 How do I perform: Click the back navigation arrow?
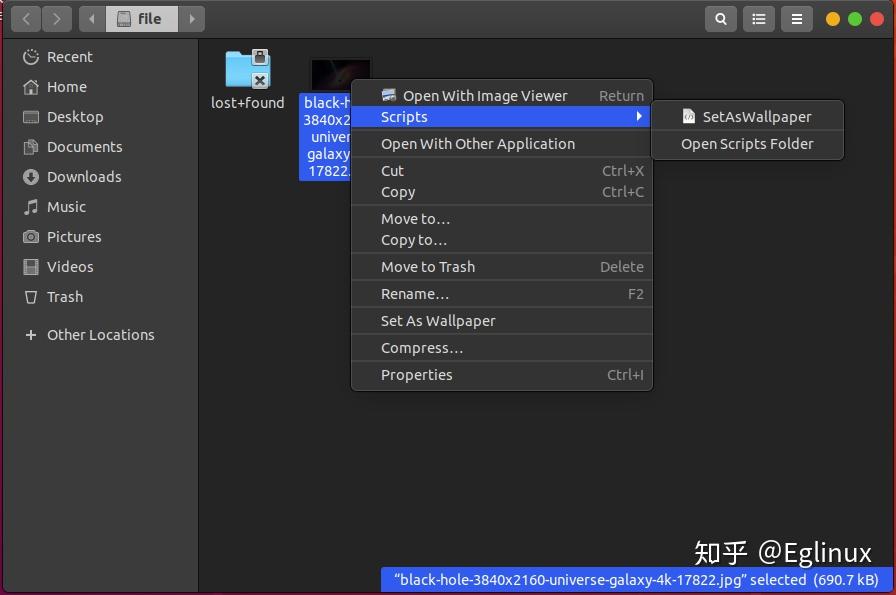[25, 18]
